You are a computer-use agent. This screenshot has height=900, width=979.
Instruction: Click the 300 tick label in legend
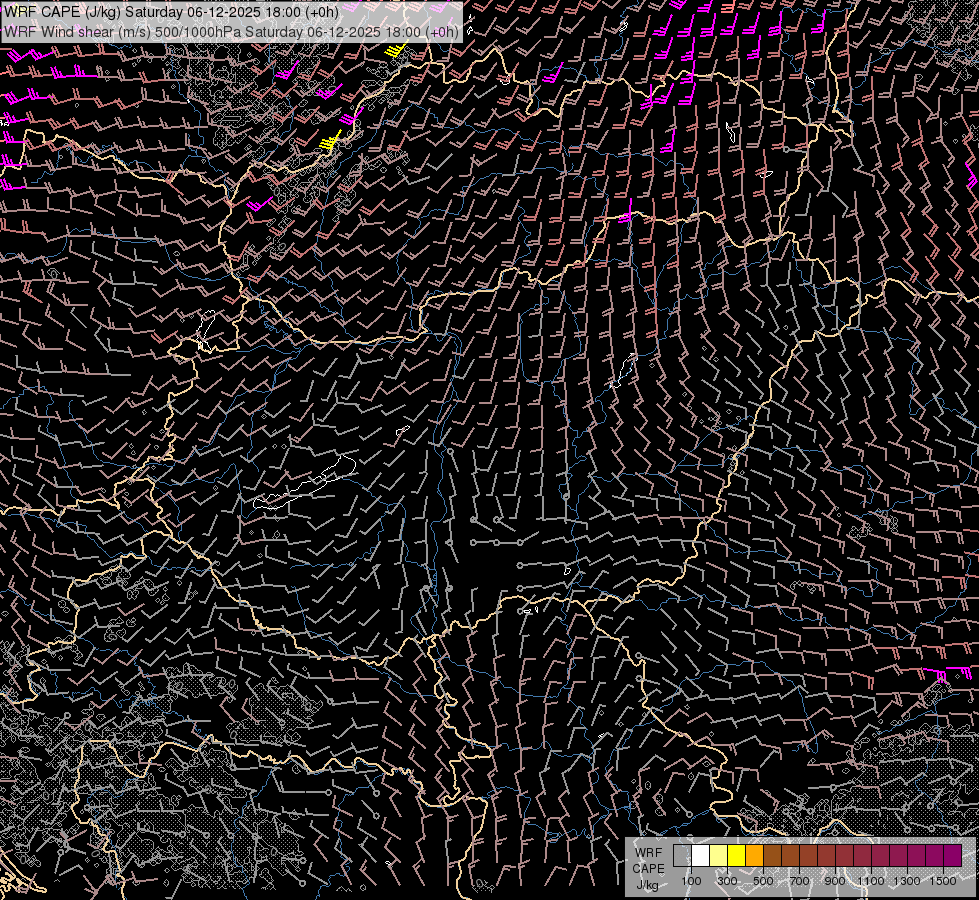click(727, 881)
